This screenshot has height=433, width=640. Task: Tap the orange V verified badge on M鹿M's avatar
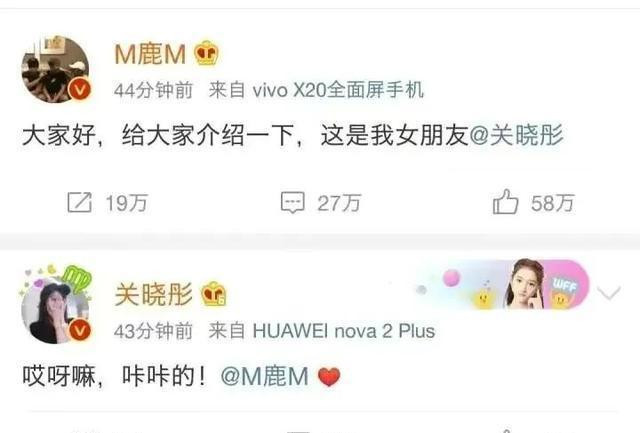pyautogui.click(x=80, y=89)
